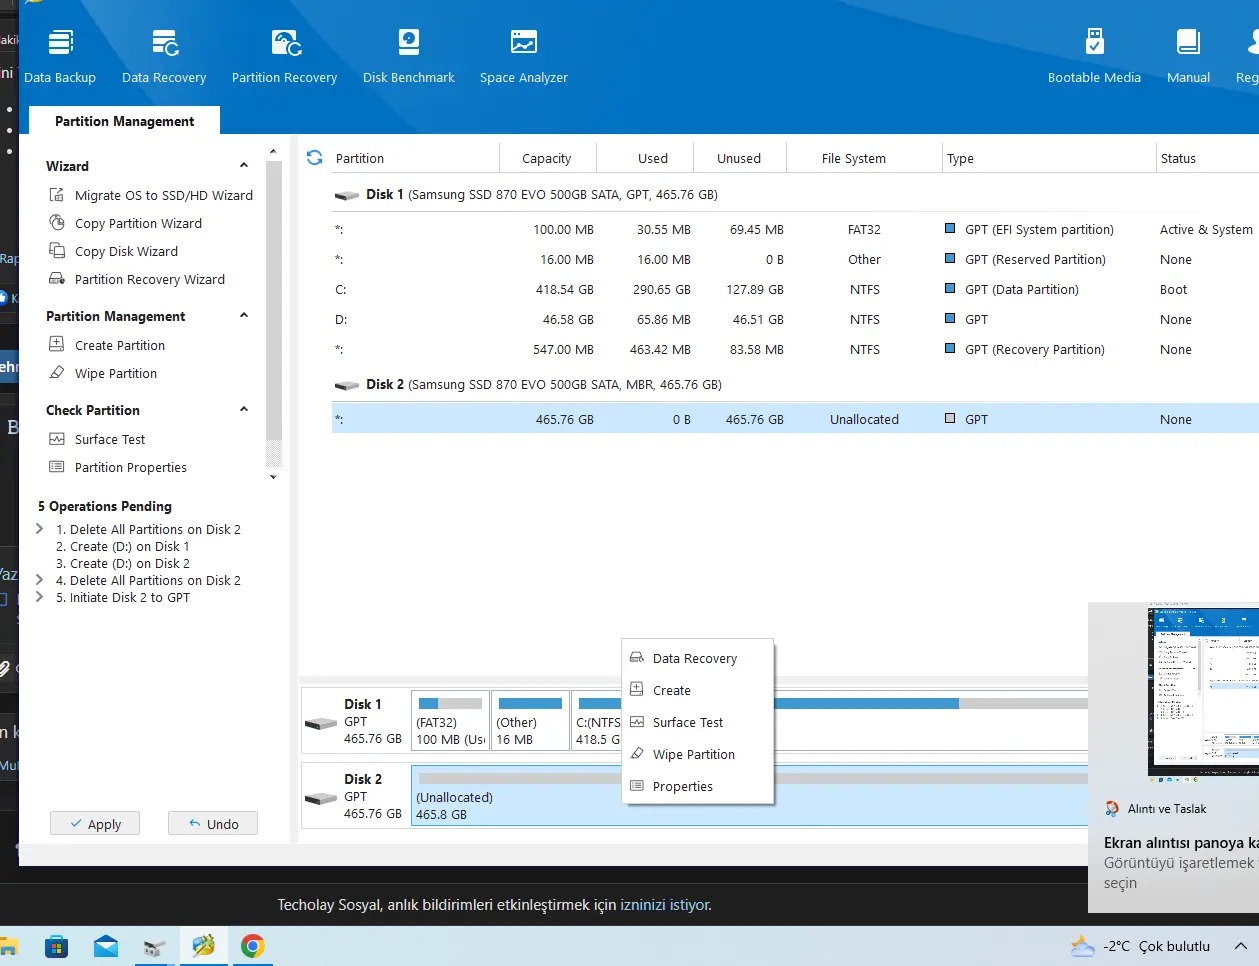The image size is (1259, 966).
Task: Open the weather widget showing -2°C
Action: pos(1140,946)
